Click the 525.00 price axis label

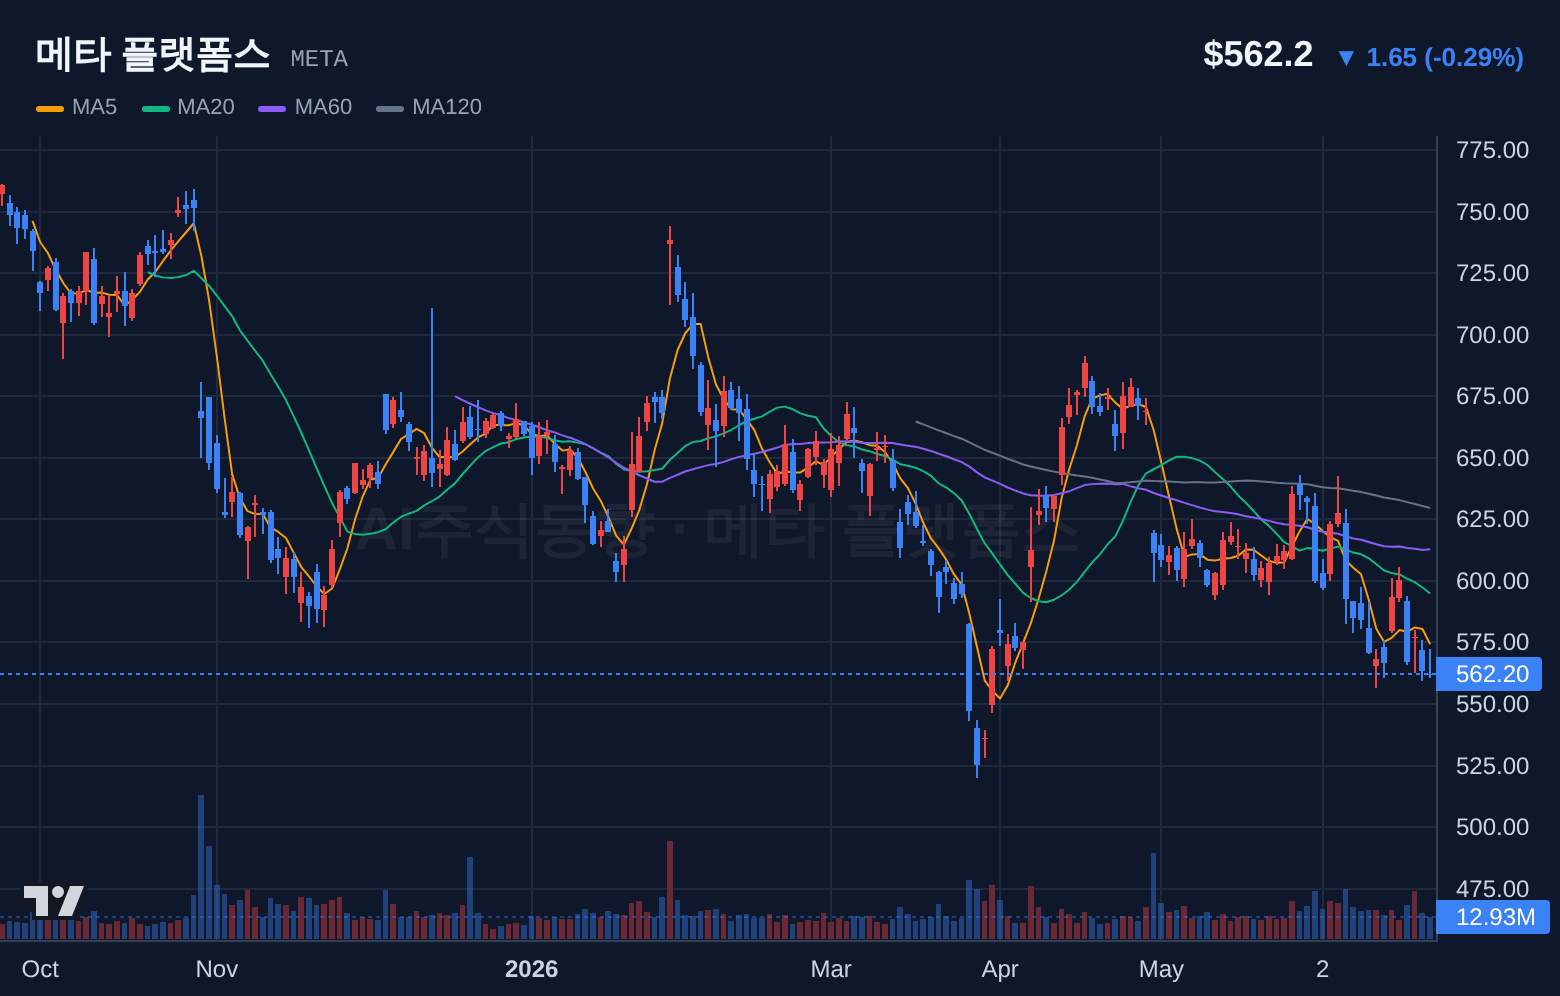1492,766
